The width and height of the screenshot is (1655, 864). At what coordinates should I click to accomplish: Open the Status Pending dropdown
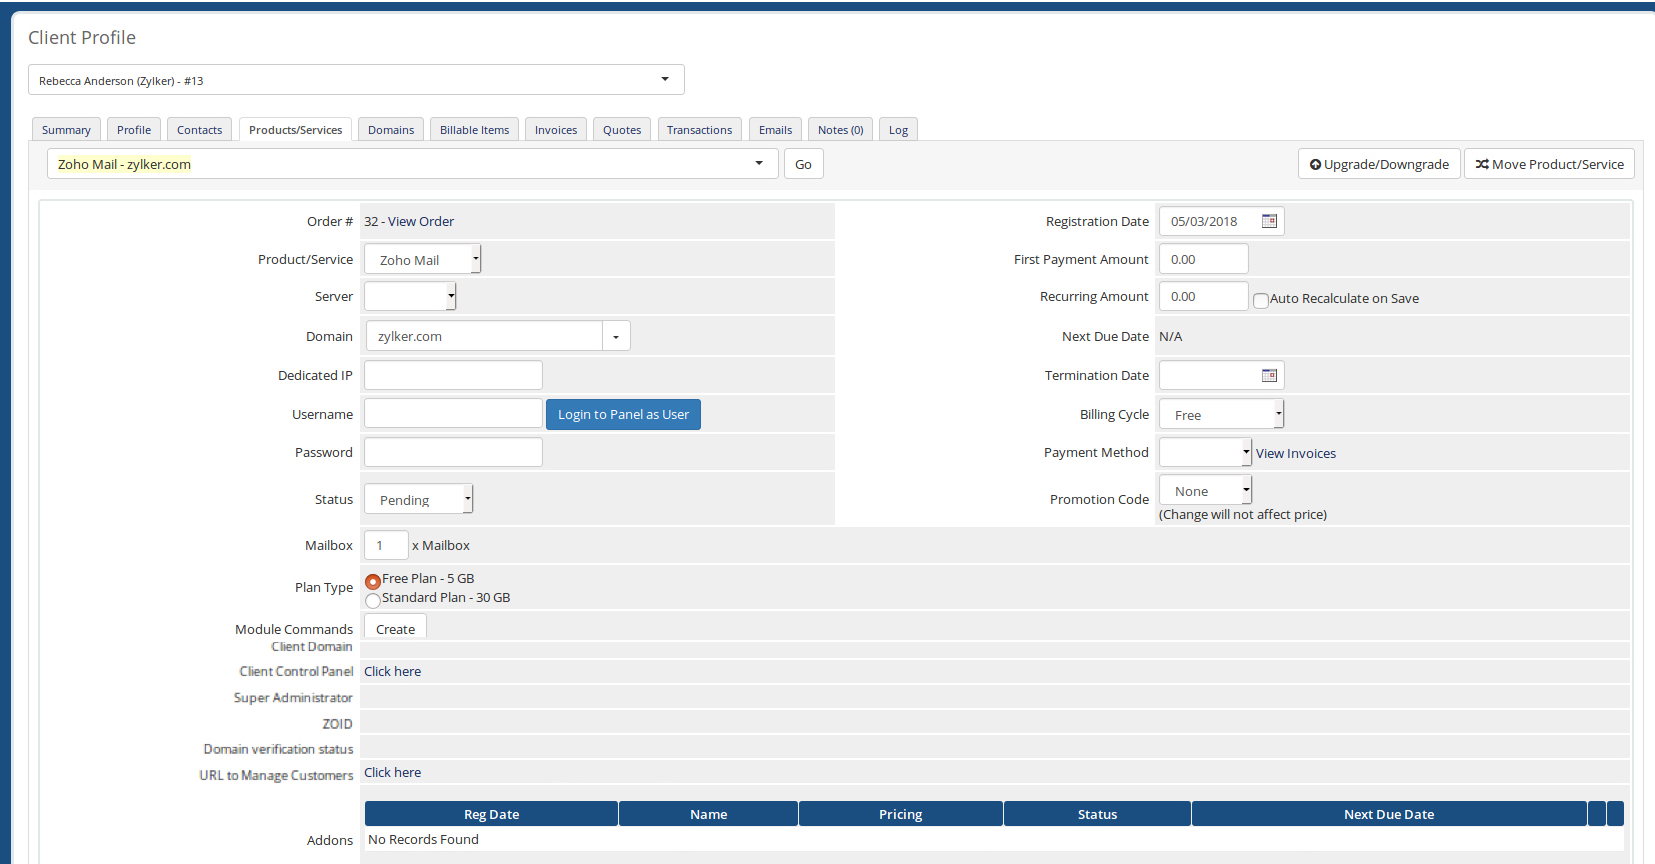(418, 499)
